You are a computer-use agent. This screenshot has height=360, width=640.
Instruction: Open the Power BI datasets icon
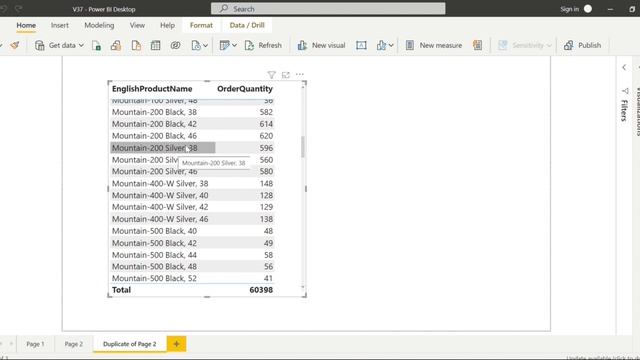pos(116,45)
